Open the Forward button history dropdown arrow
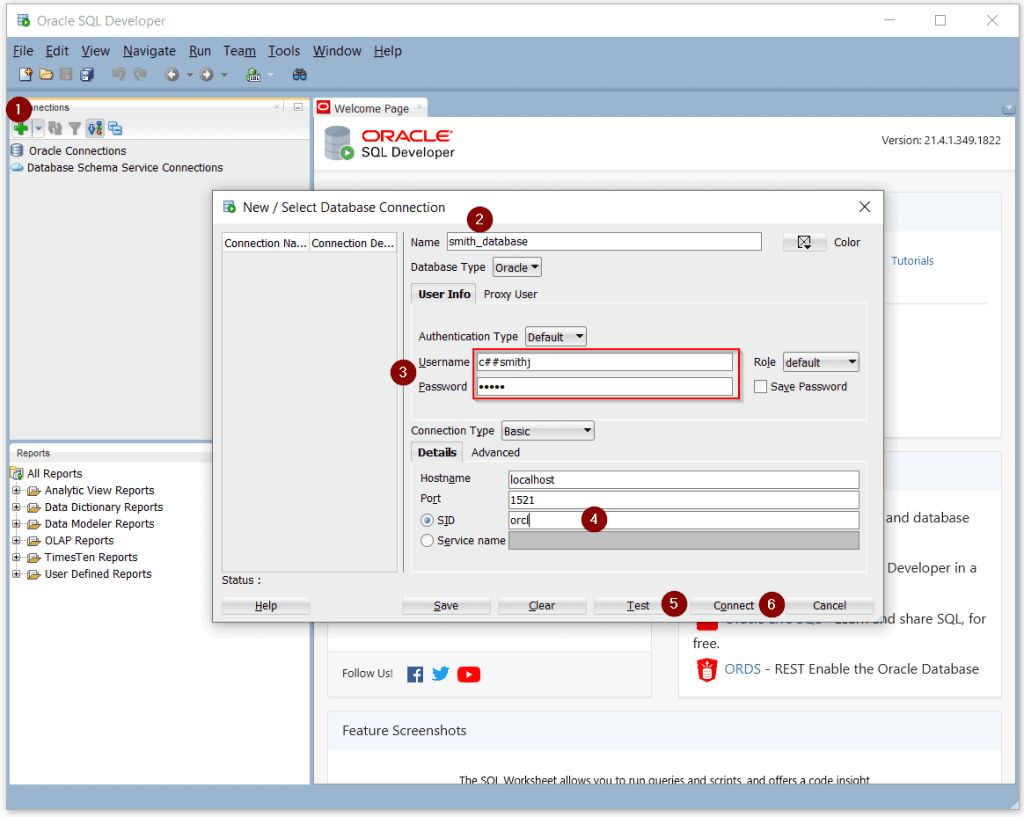This screenshot has height=817, width=1024. point(224,75)
